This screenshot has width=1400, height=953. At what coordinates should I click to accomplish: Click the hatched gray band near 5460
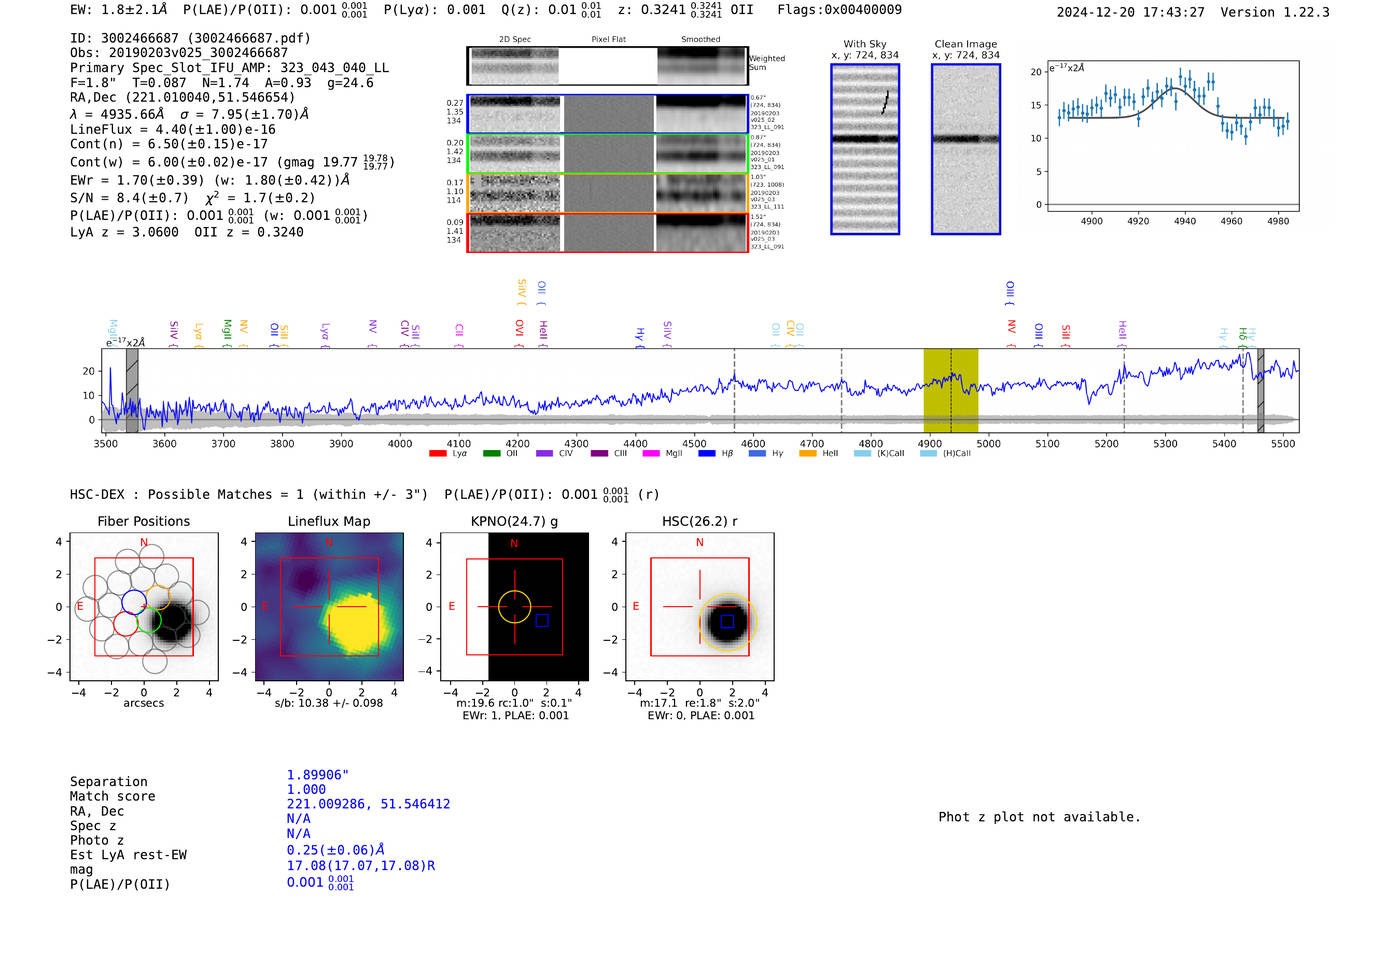pyautogui.click(x=1260, y=390)
